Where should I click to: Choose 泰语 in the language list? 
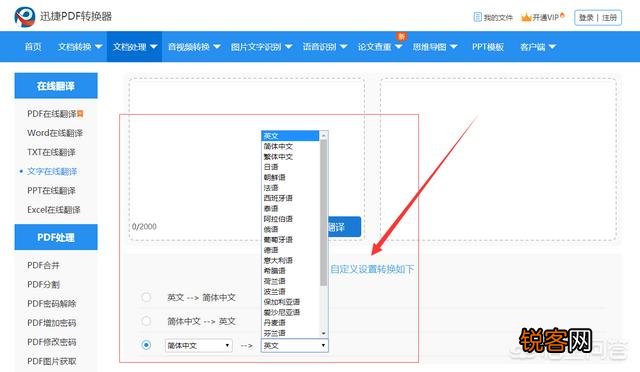point(290,208)
